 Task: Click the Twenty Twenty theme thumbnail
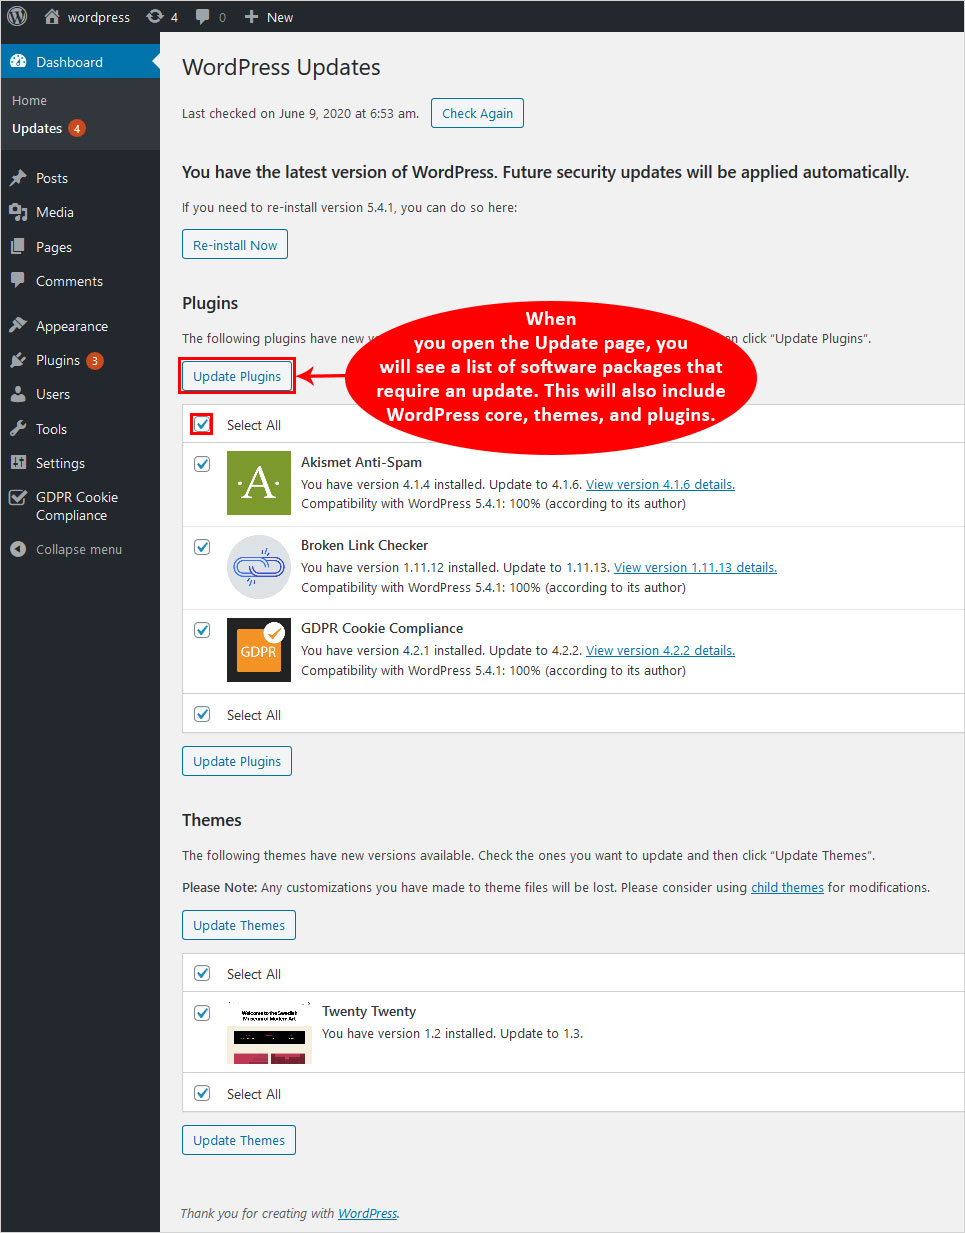269,1034
